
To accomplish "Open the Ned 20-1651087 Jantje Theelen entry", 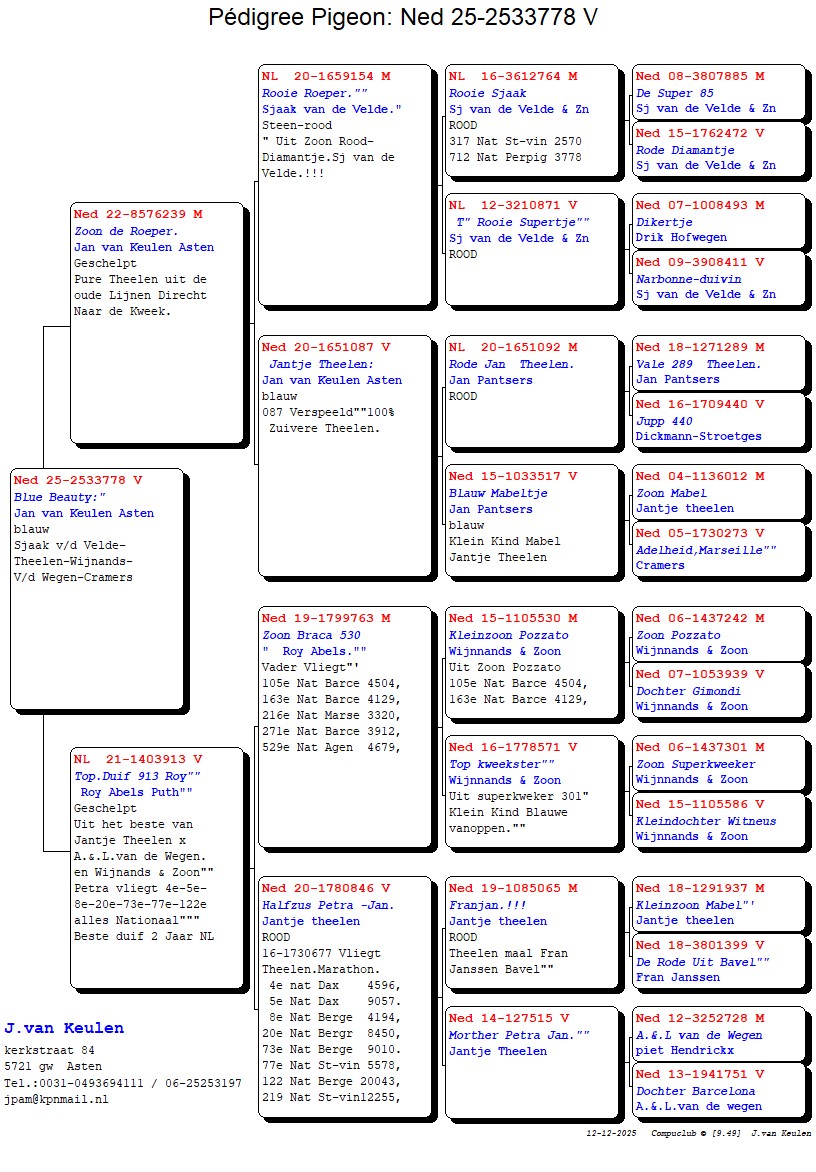I will click(344, 456).
